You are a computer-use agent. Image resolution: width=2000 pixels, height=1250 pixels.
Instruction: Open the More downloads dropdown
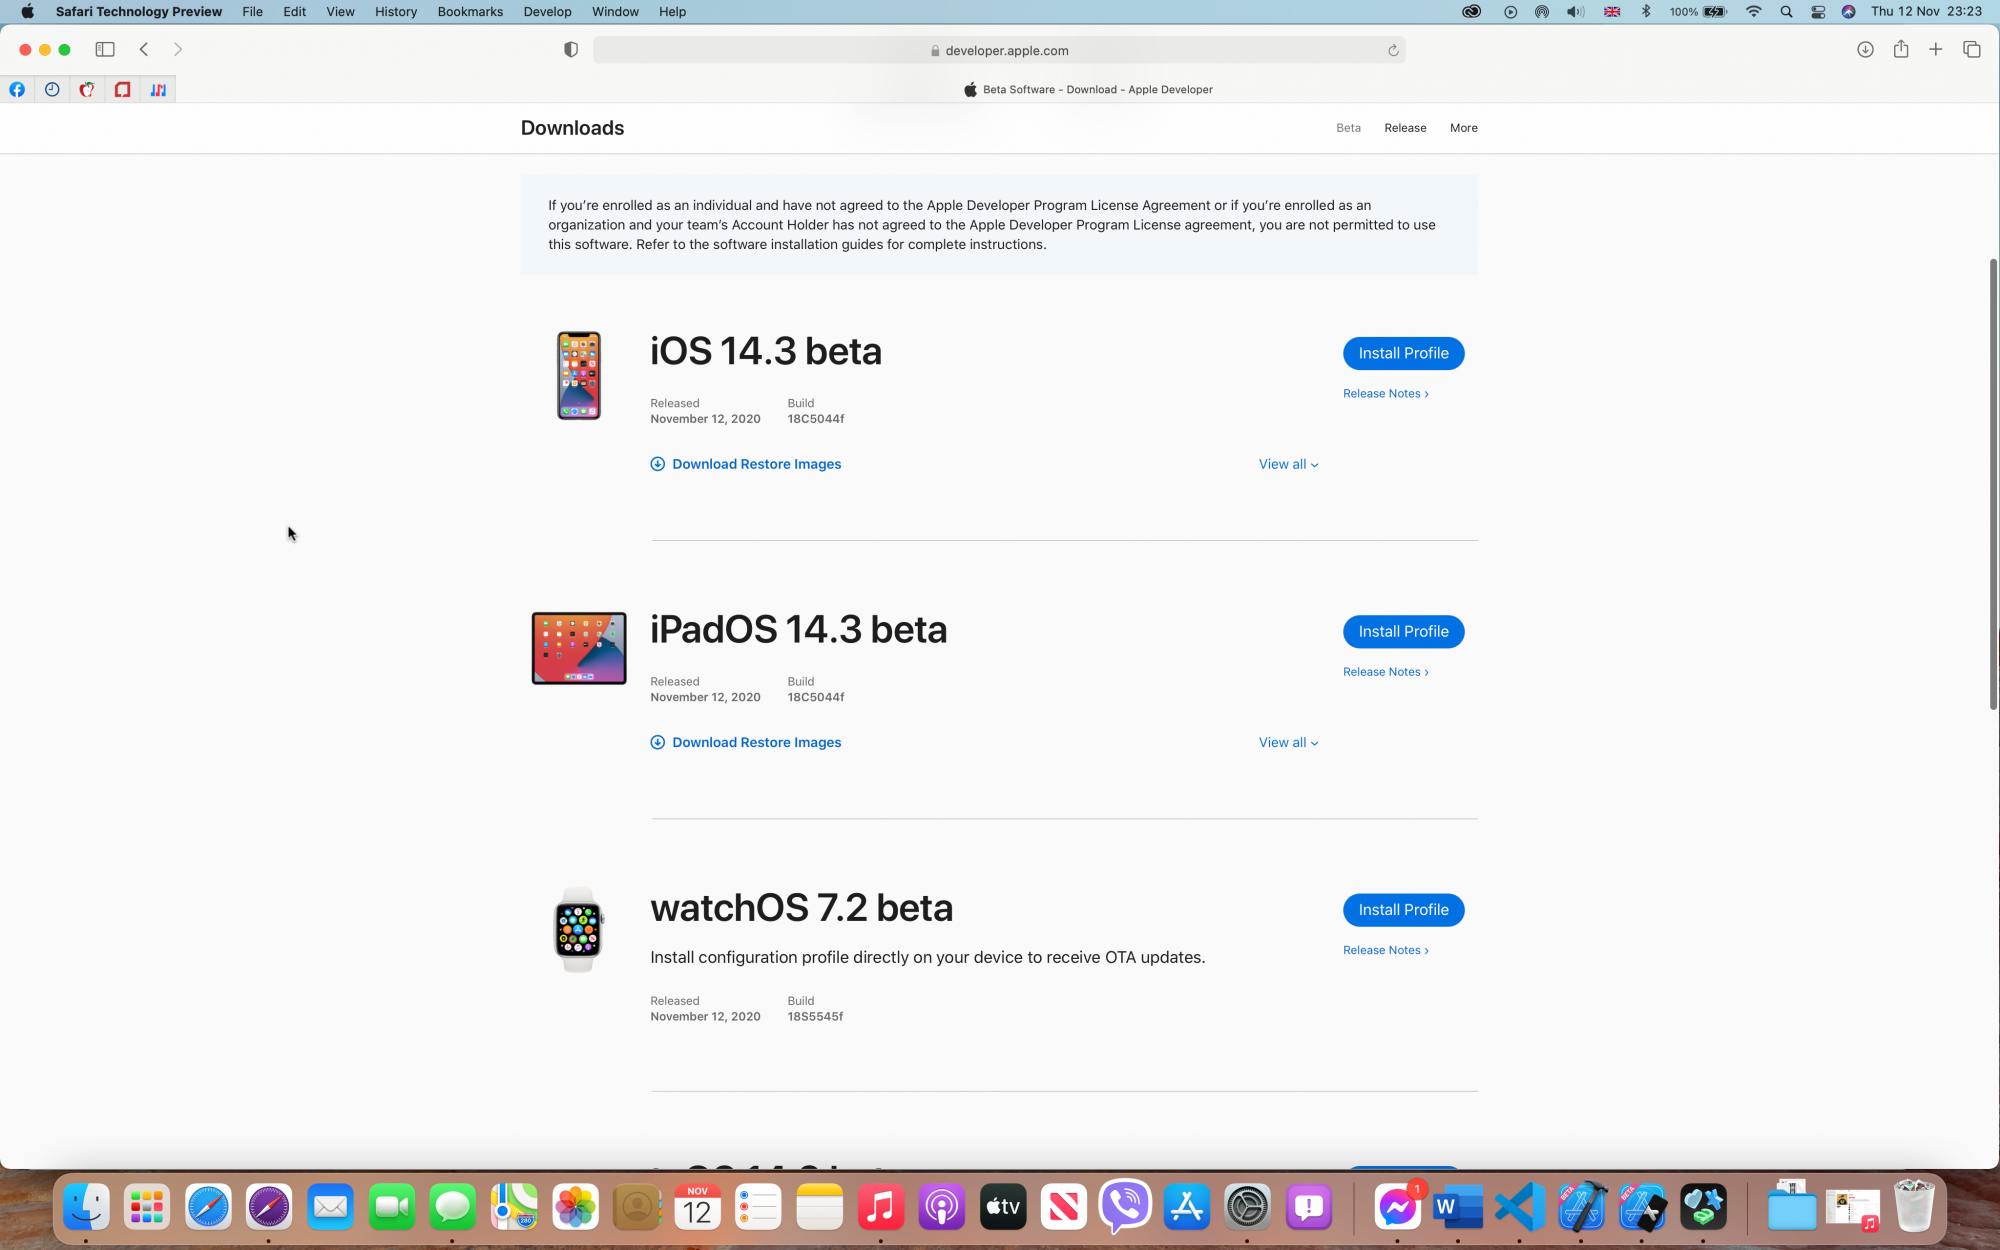click(1463, 128)
